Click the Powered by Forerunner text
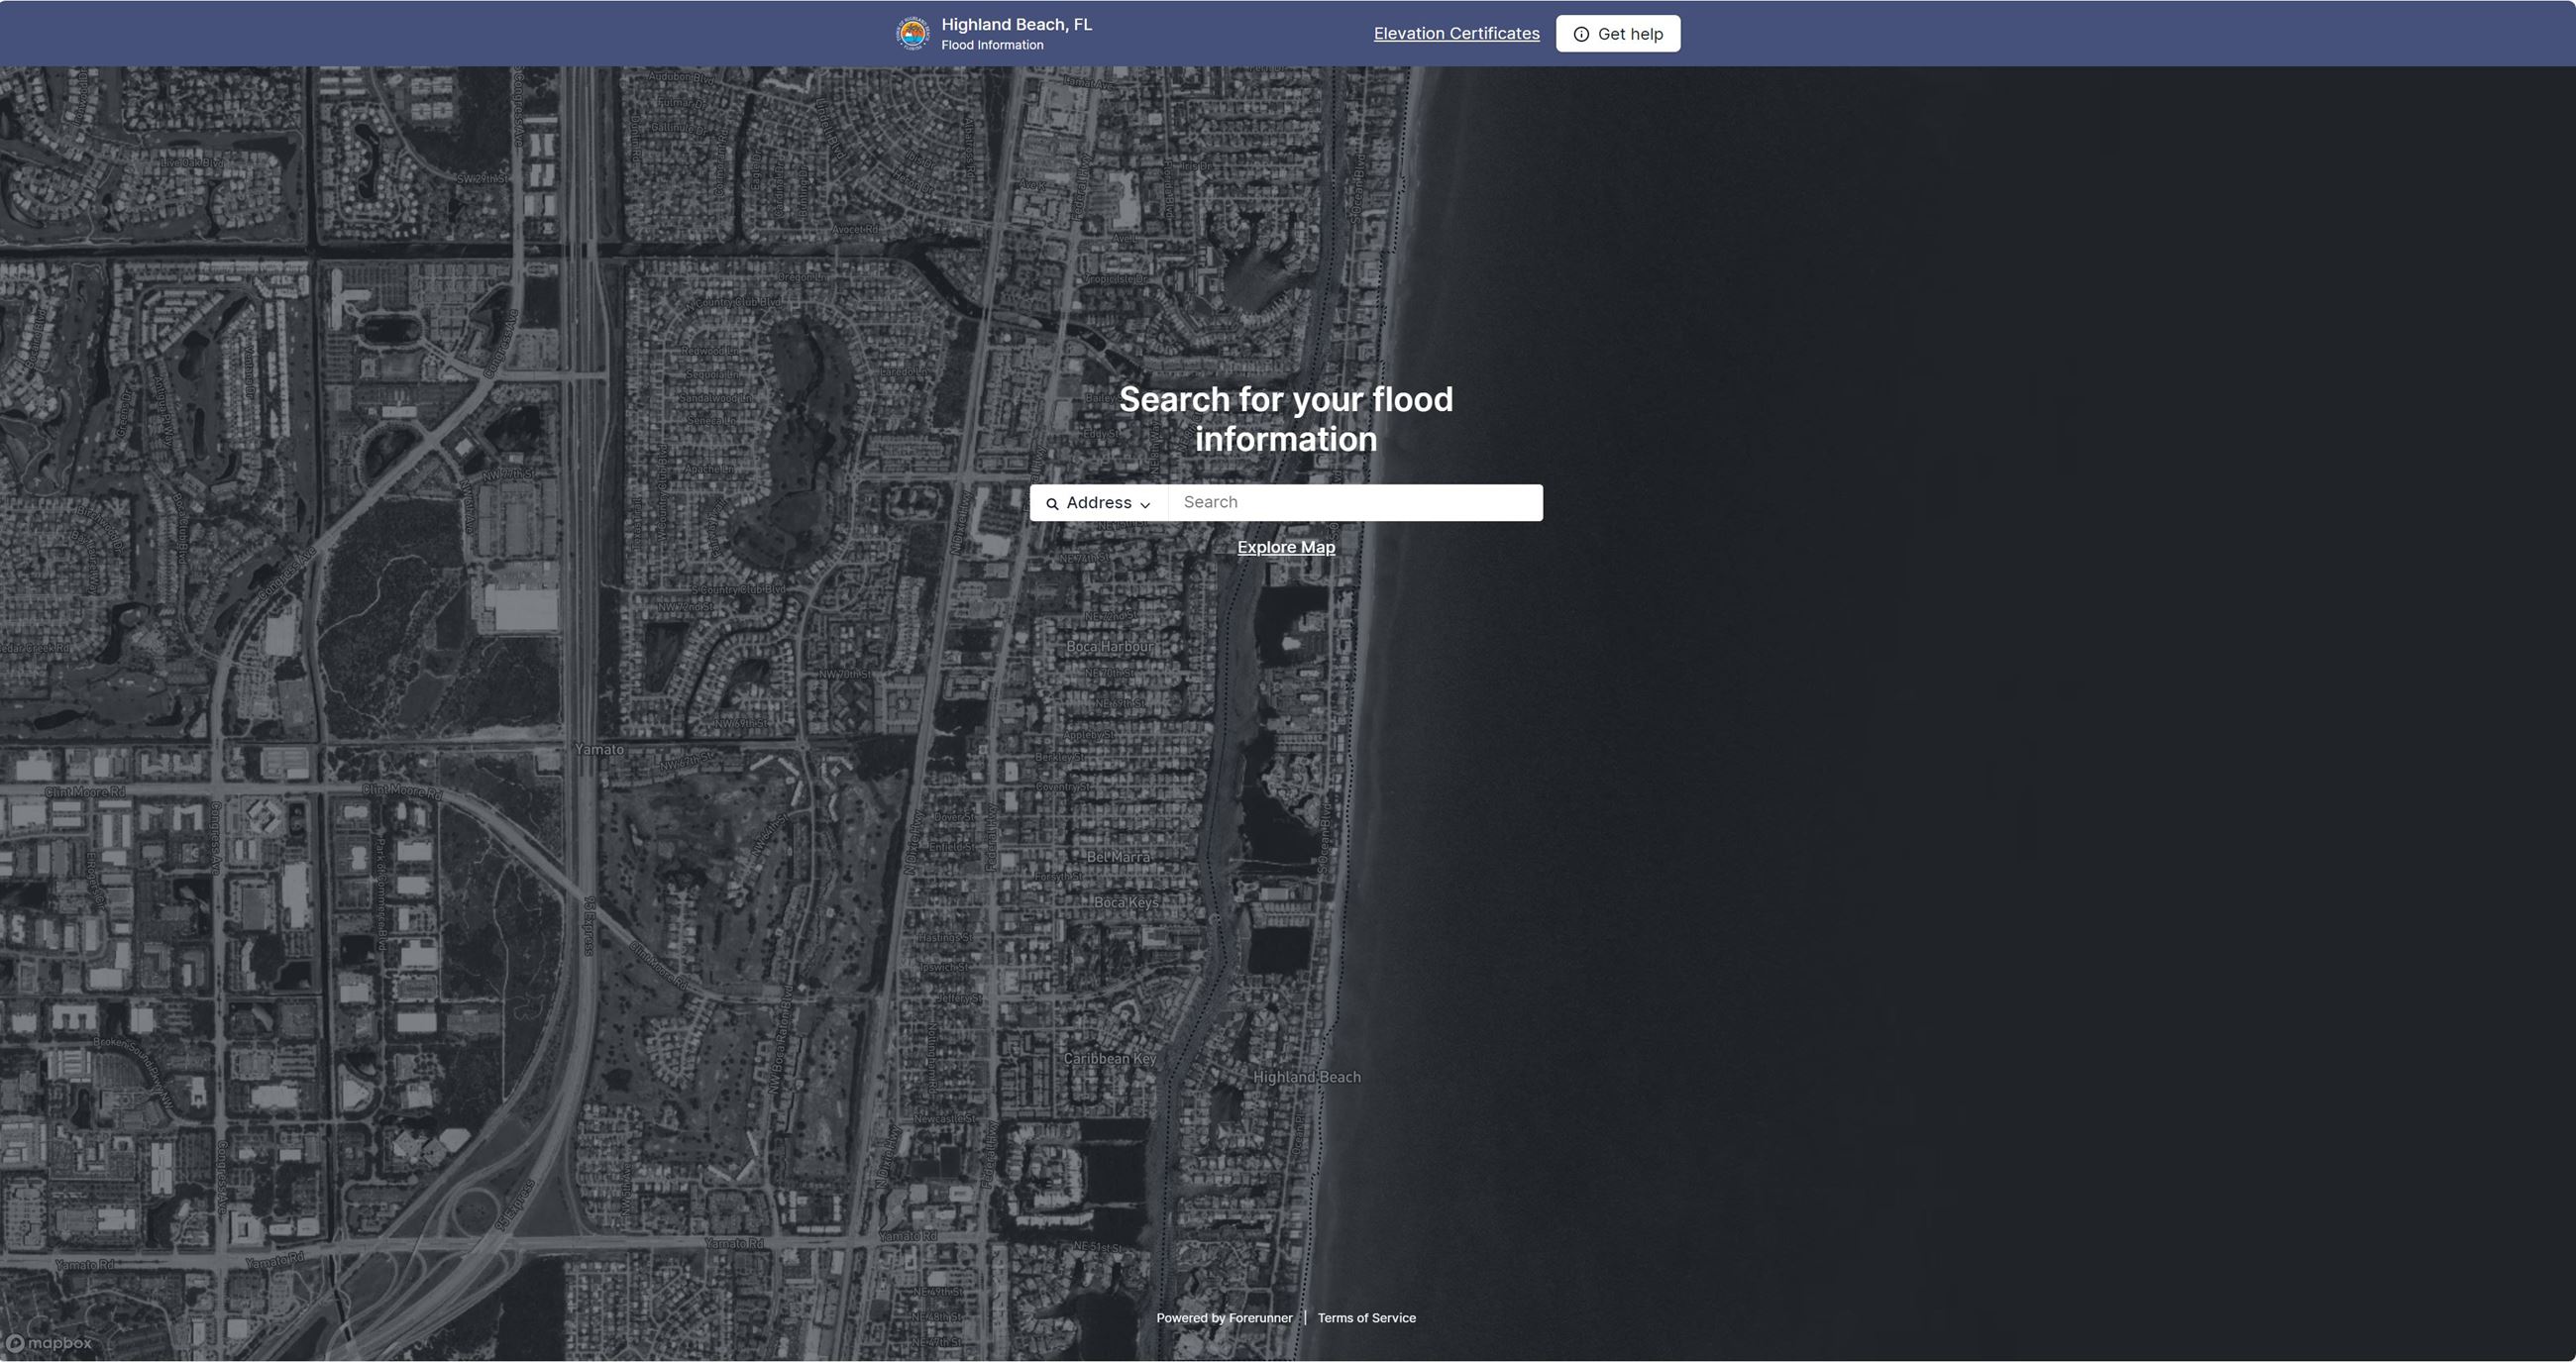This screenshot has width=2576, height=1362. (x=1224, y=1318)
